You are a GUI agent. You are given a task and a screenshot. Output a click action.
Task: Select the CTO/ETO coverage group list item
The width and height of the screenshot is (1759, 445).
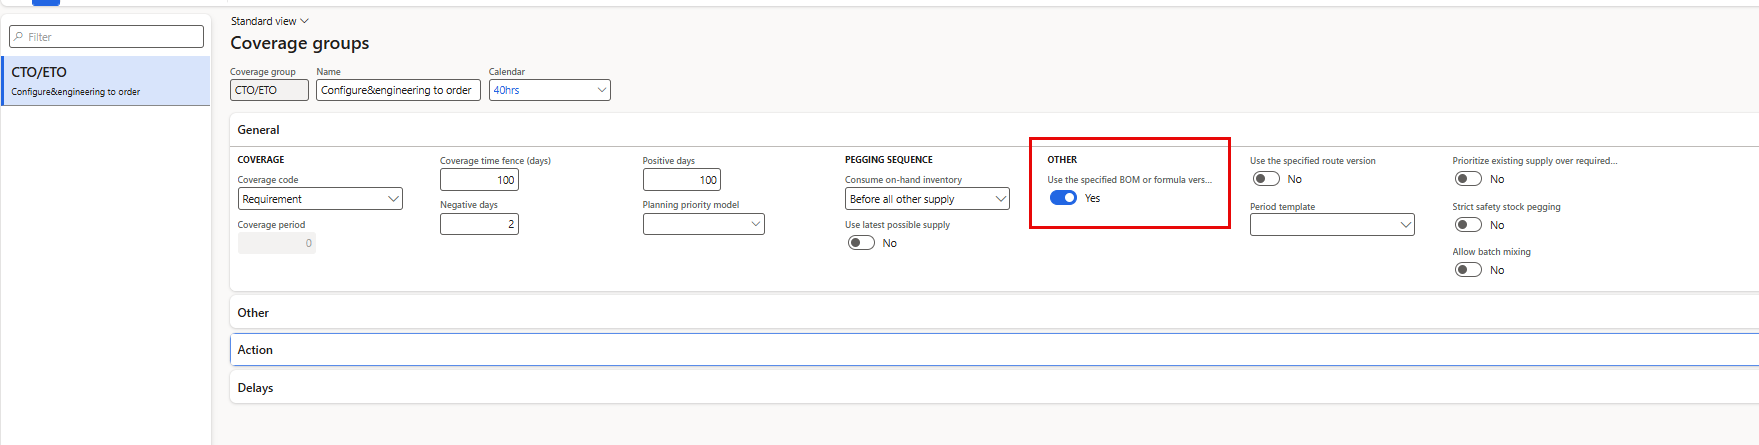click(x=106, y=81)
